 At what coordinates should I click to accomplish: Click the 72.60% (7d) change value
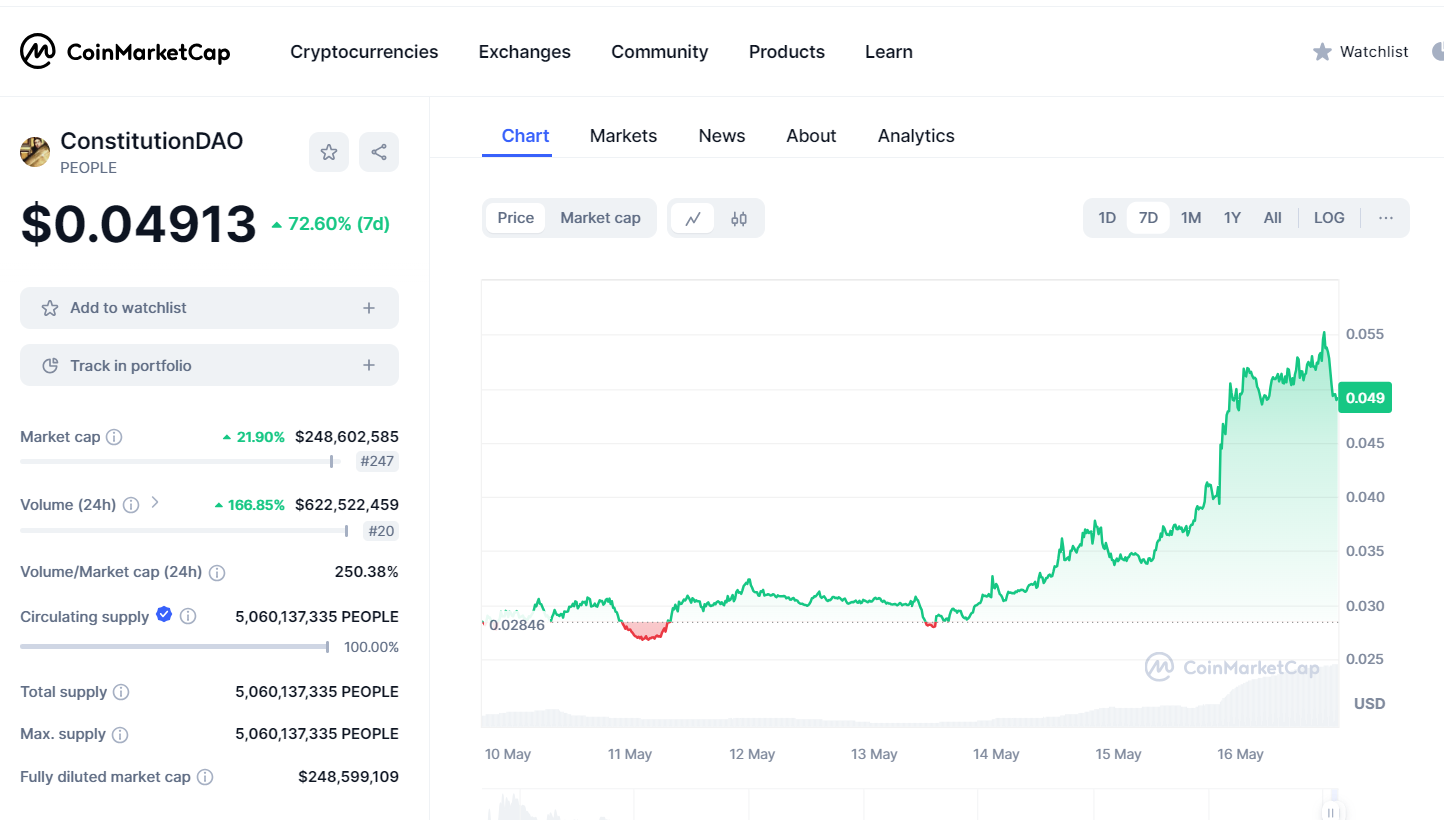click(331, 224)
